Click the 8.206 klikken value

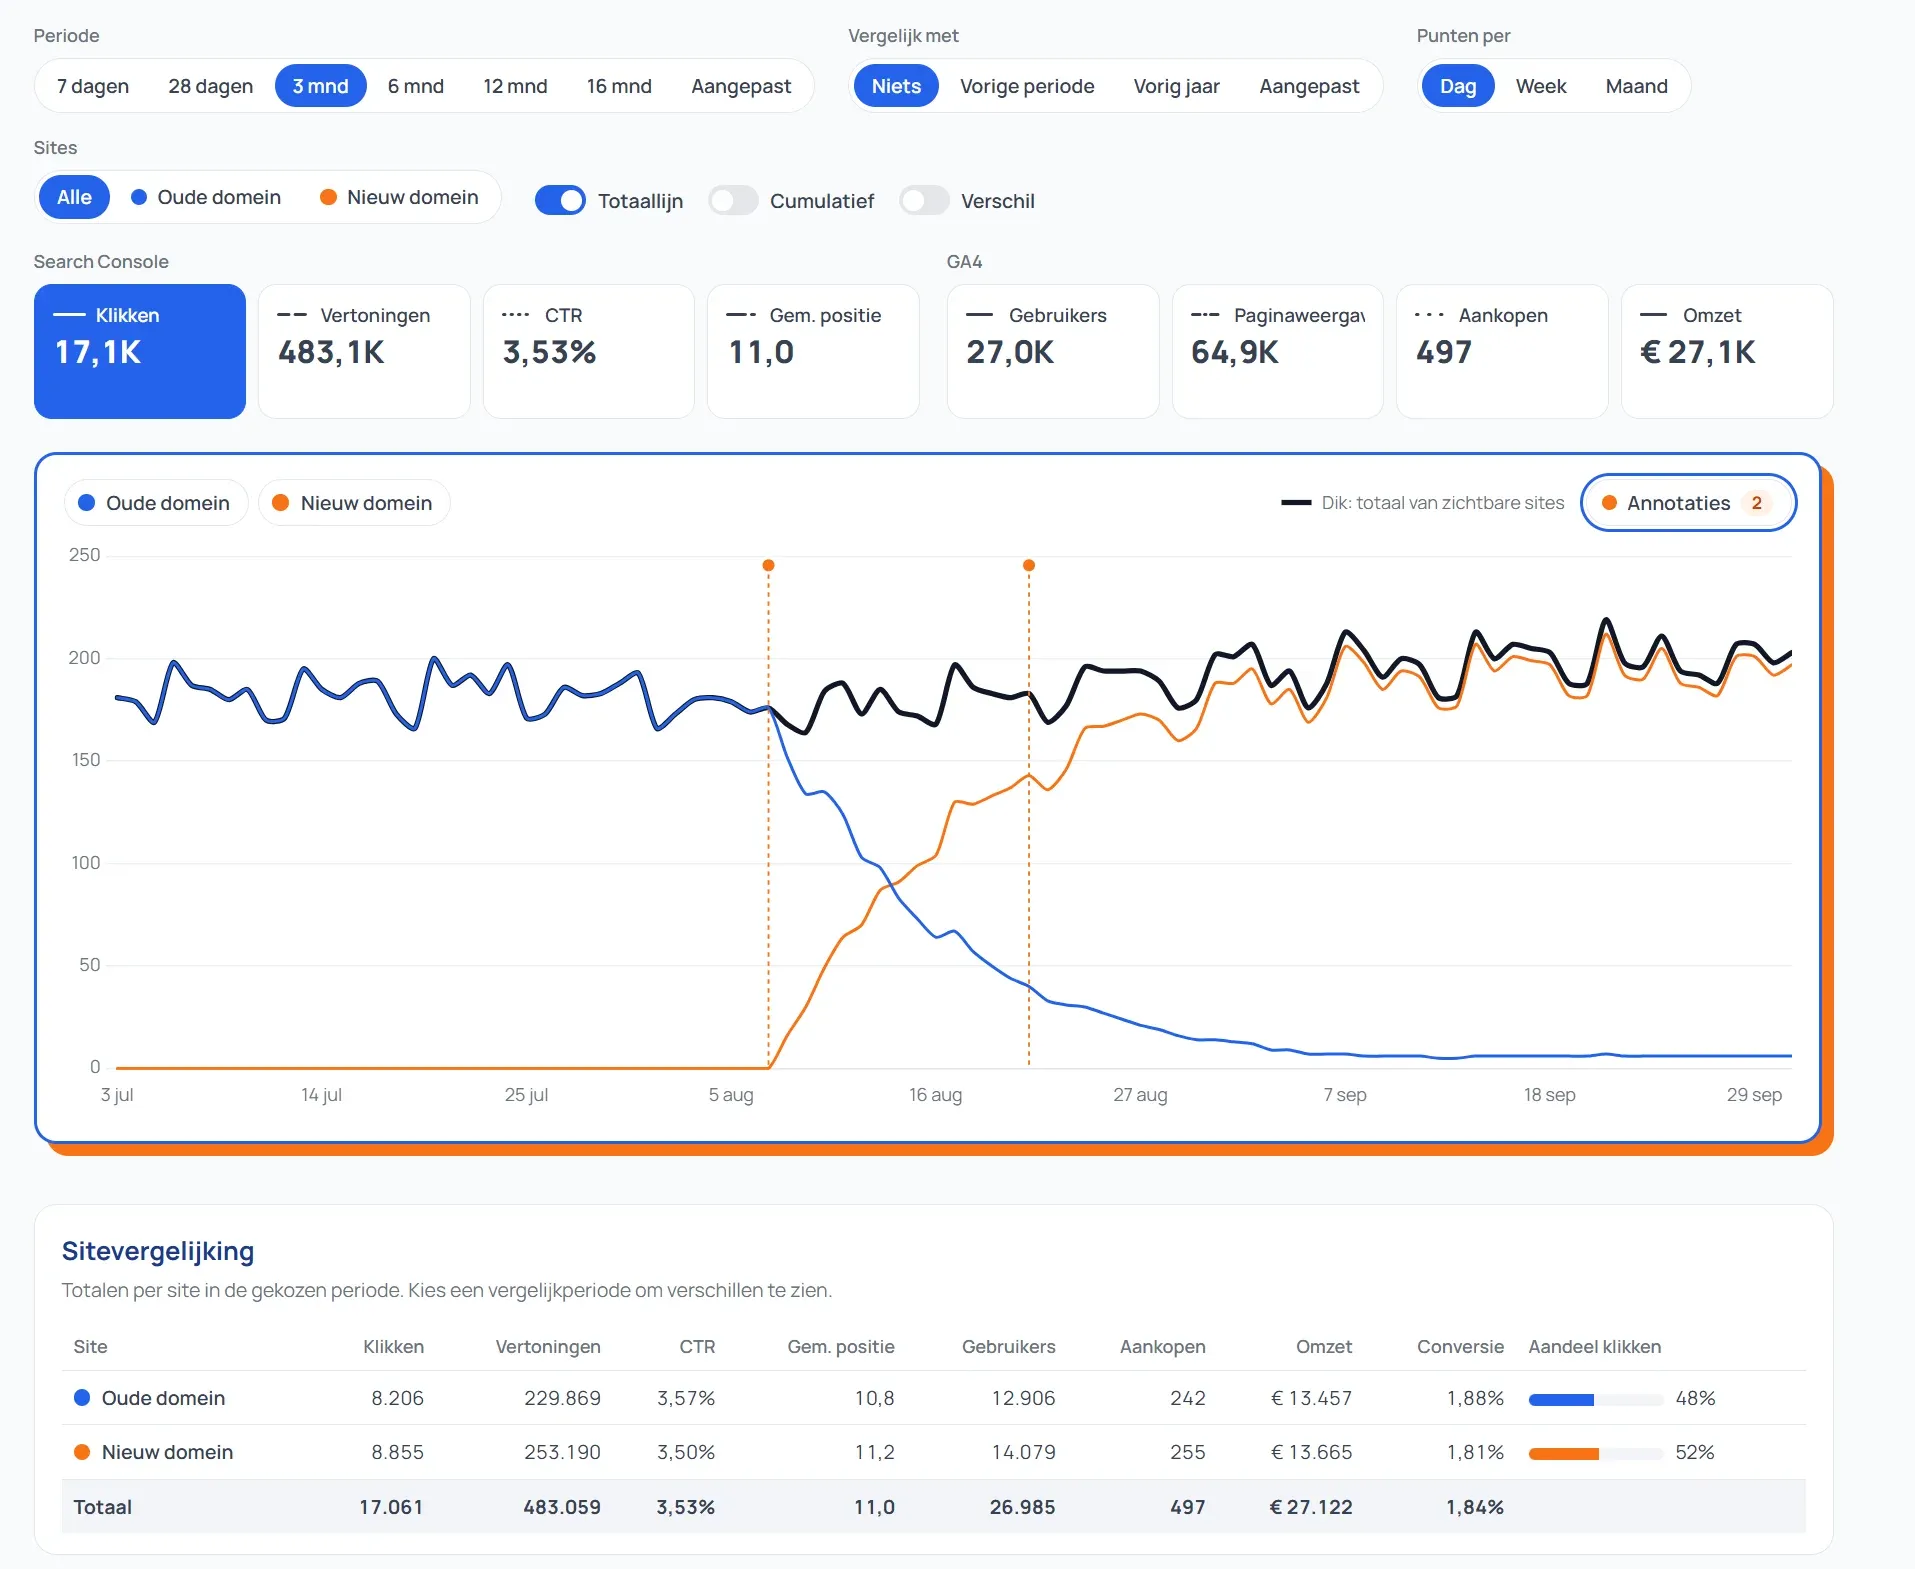point(397,1398)
